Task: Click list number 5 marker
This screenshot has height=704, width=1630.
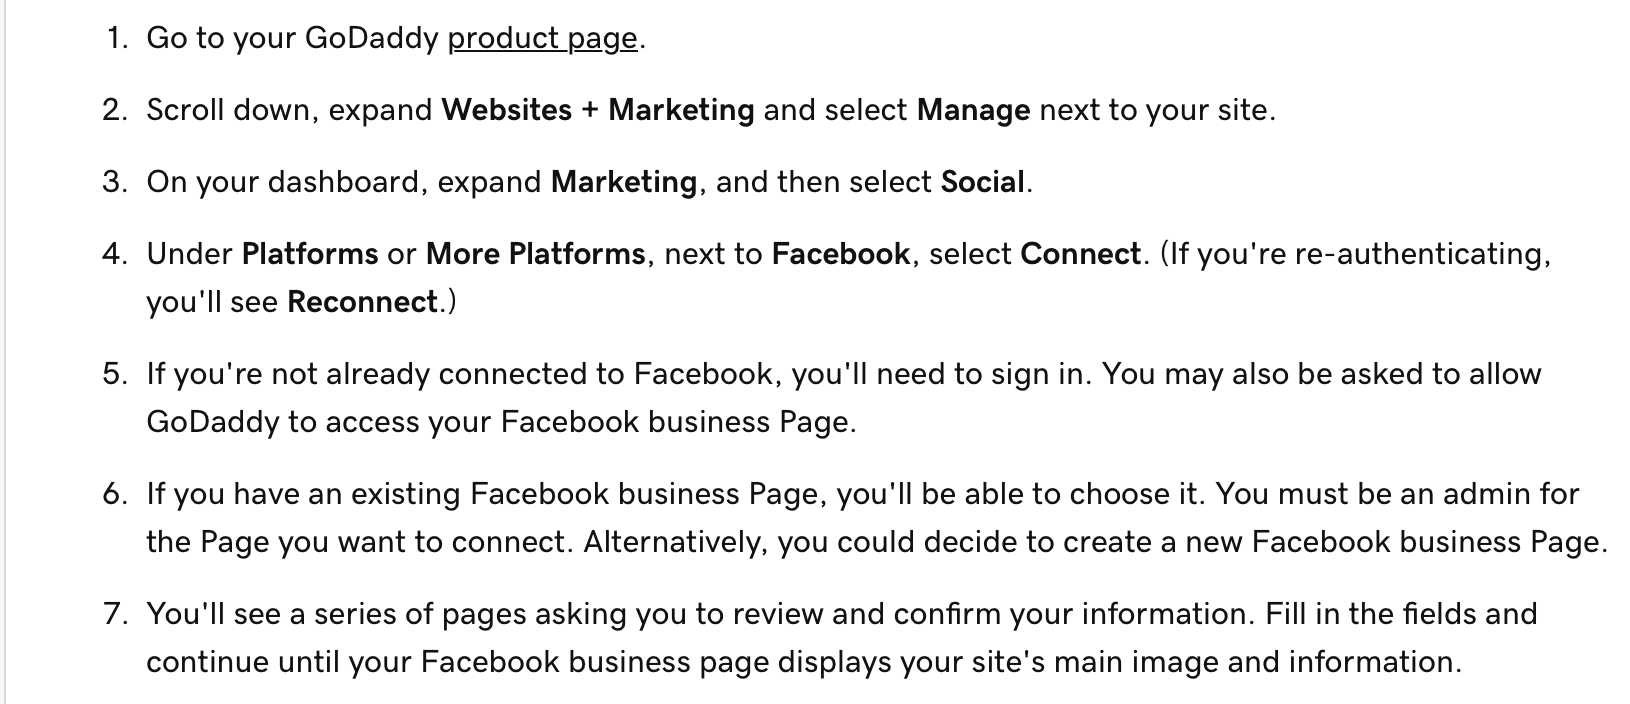Action: 116,374
